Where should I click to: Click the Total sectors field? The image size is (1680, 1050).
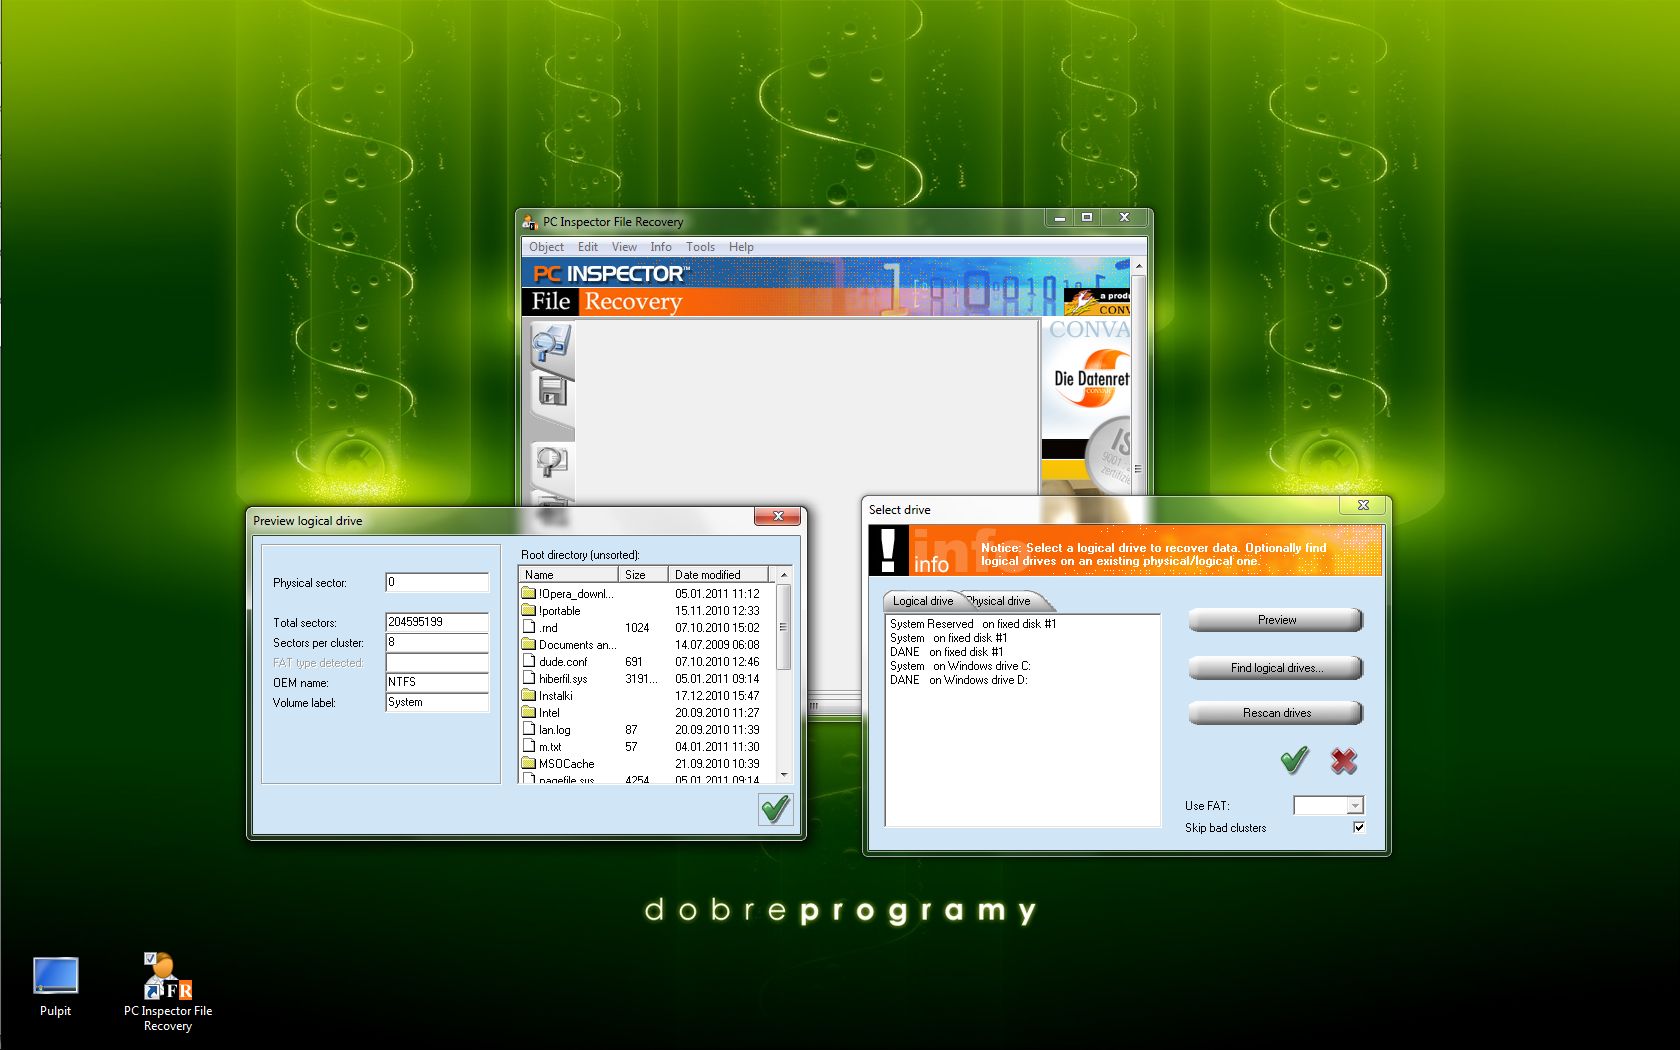[437, 622]
